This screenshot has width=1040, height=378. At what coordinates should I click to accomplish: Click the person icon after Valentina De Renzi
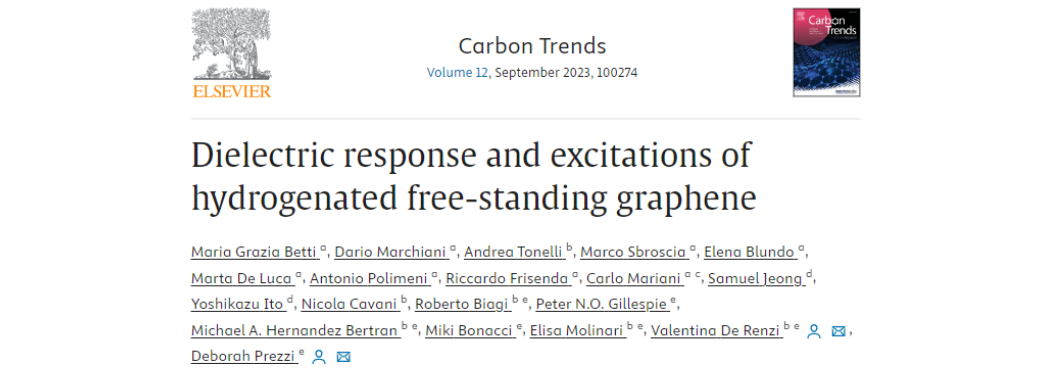814,331
